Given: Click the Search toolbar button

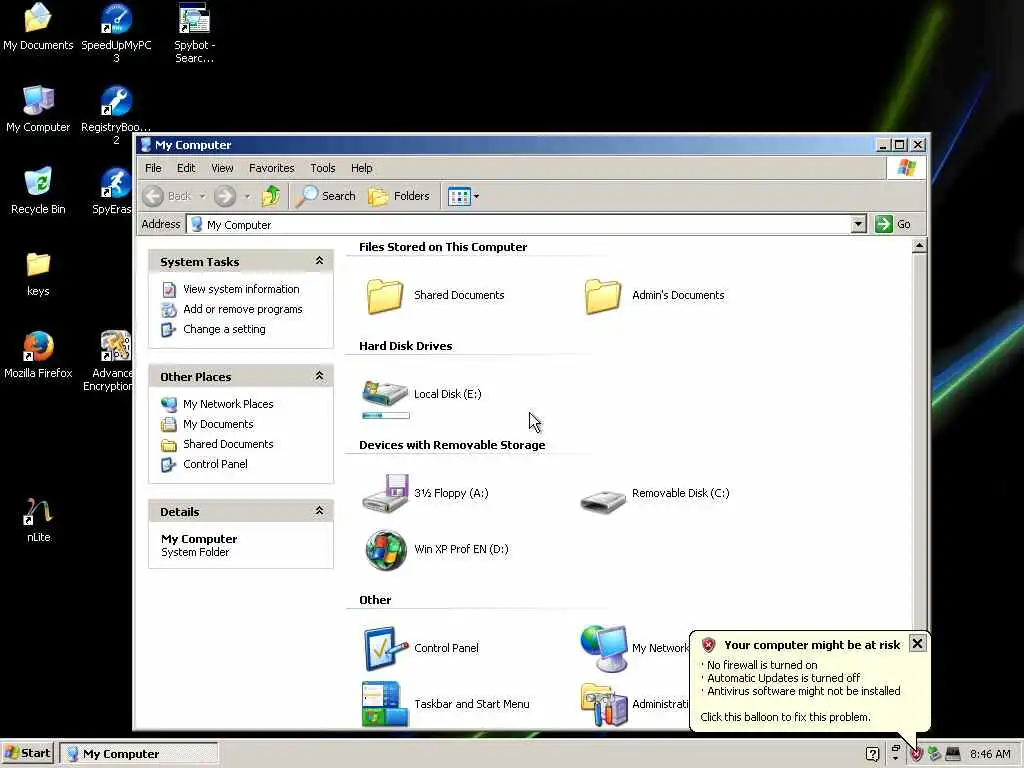Looking at the screenshot, I should click(325, 196).
